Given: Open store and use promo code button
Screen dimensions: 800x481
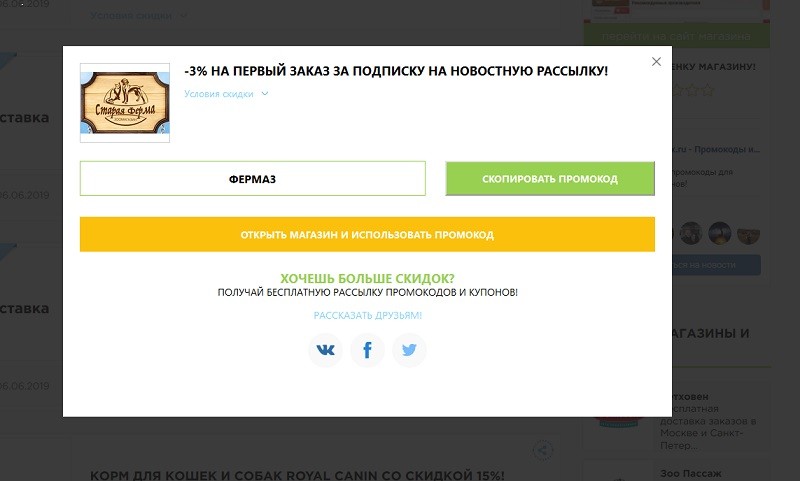Looking at the screenshot, I should click(x=367, y=235).
